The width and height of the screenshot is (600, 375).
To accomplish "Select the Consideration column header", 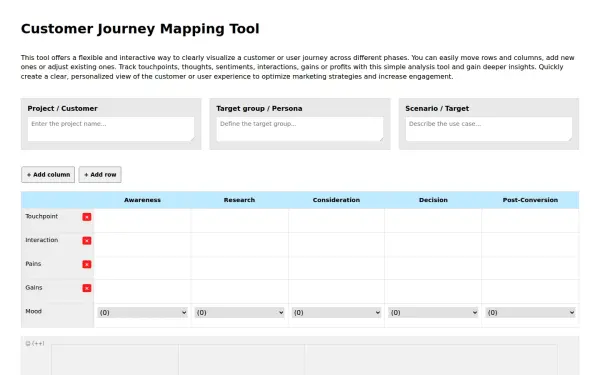I will (x=336, y=200).
